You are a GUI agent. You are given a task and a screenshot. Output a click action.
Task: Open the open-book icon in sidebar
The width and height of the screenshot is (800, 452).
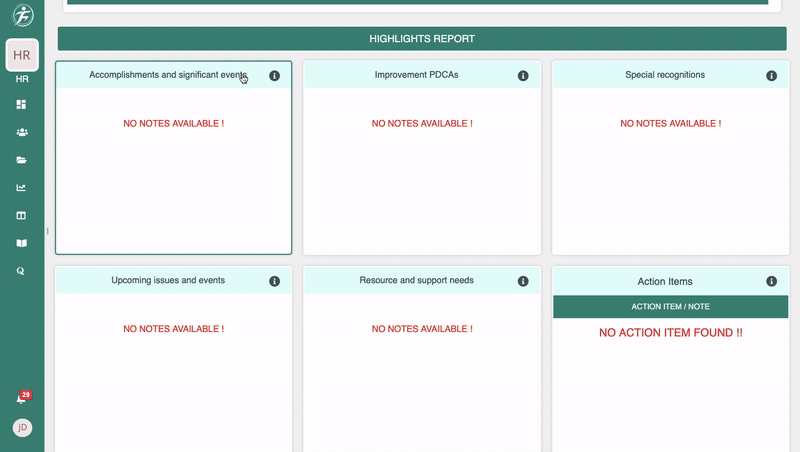click(21, 243)
